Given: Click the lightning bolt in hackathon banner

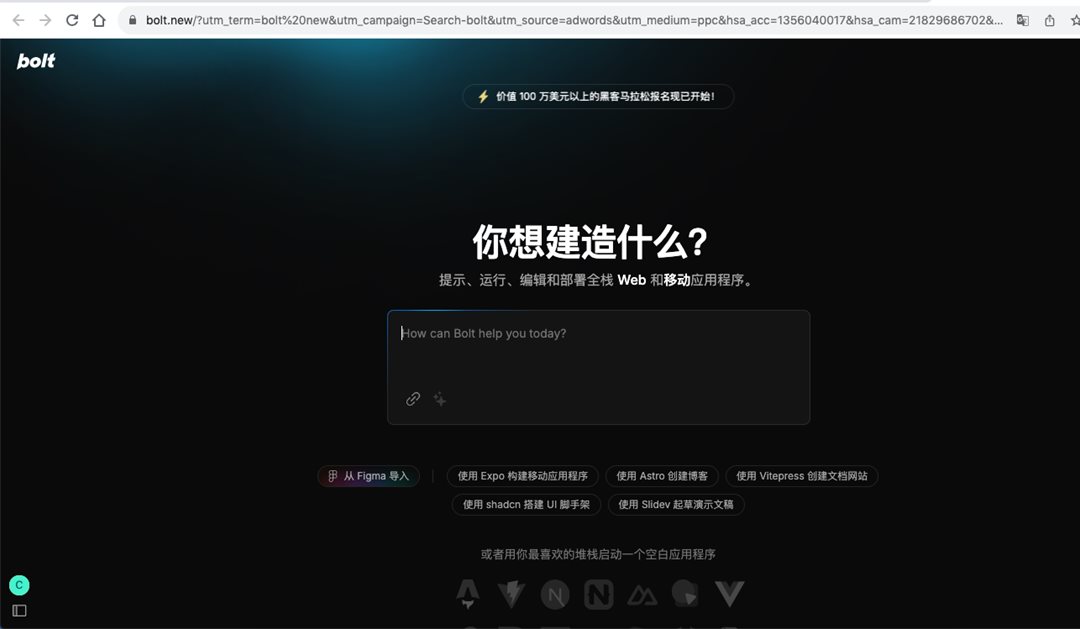Looking at the screenshot, I should tap(484, 96).
